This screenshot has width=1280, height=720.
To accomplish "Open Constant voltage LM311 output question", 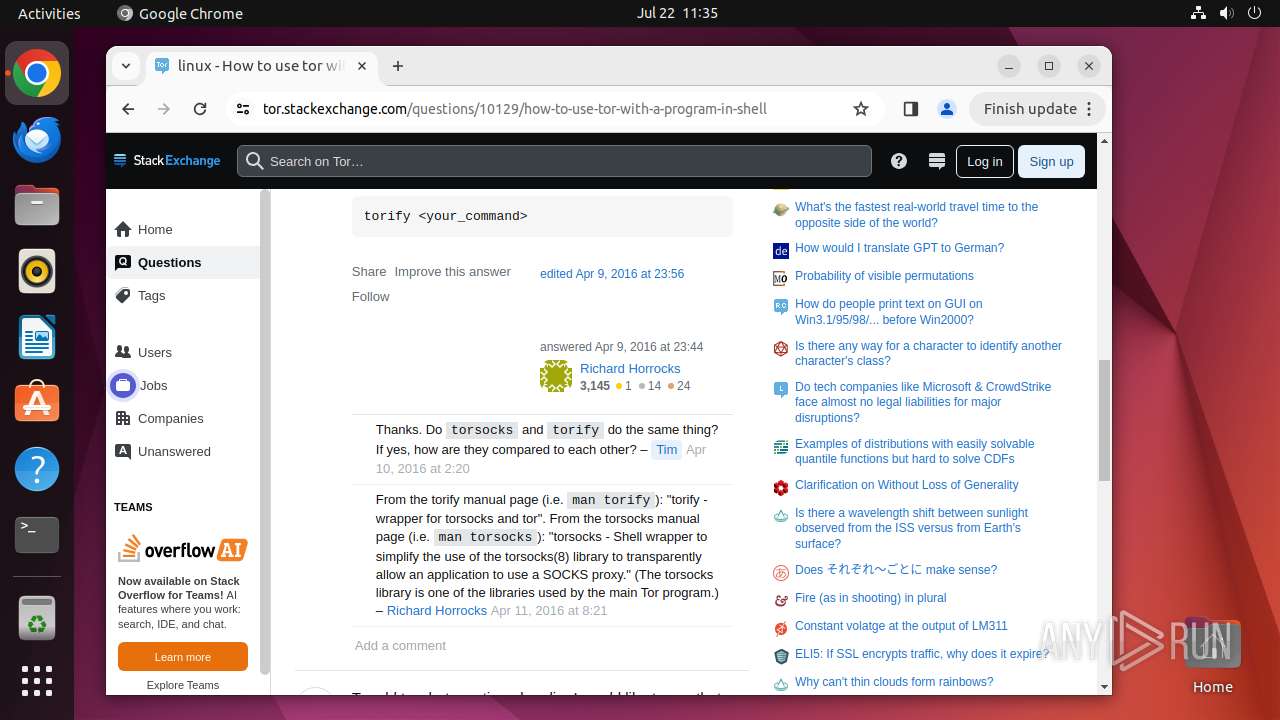I will 901,626.
